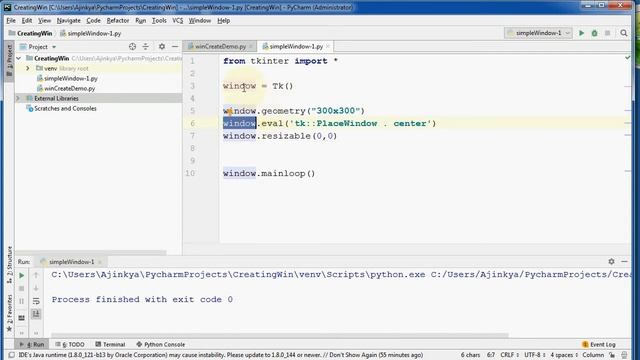Collapse the CreatingWin project root node
This screenshot has height=360, width=640.
(x=19, y=58)
